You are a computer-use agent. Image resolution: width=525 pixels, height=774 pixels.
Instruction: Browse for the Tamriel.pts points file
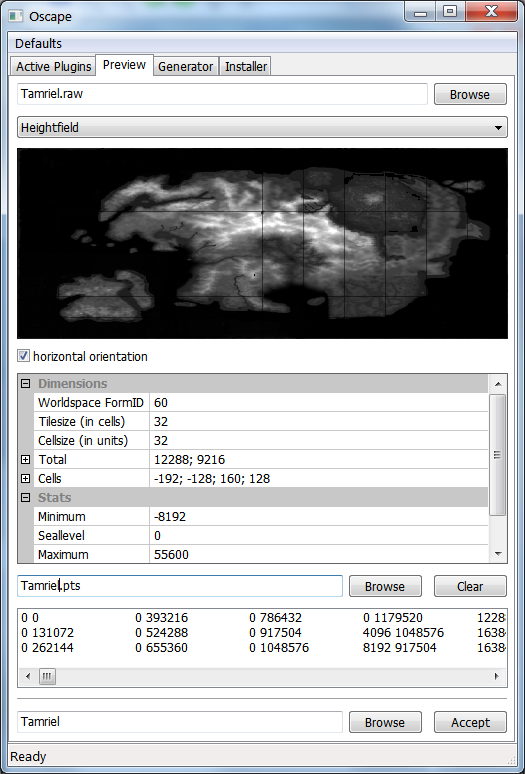point(385,586)
